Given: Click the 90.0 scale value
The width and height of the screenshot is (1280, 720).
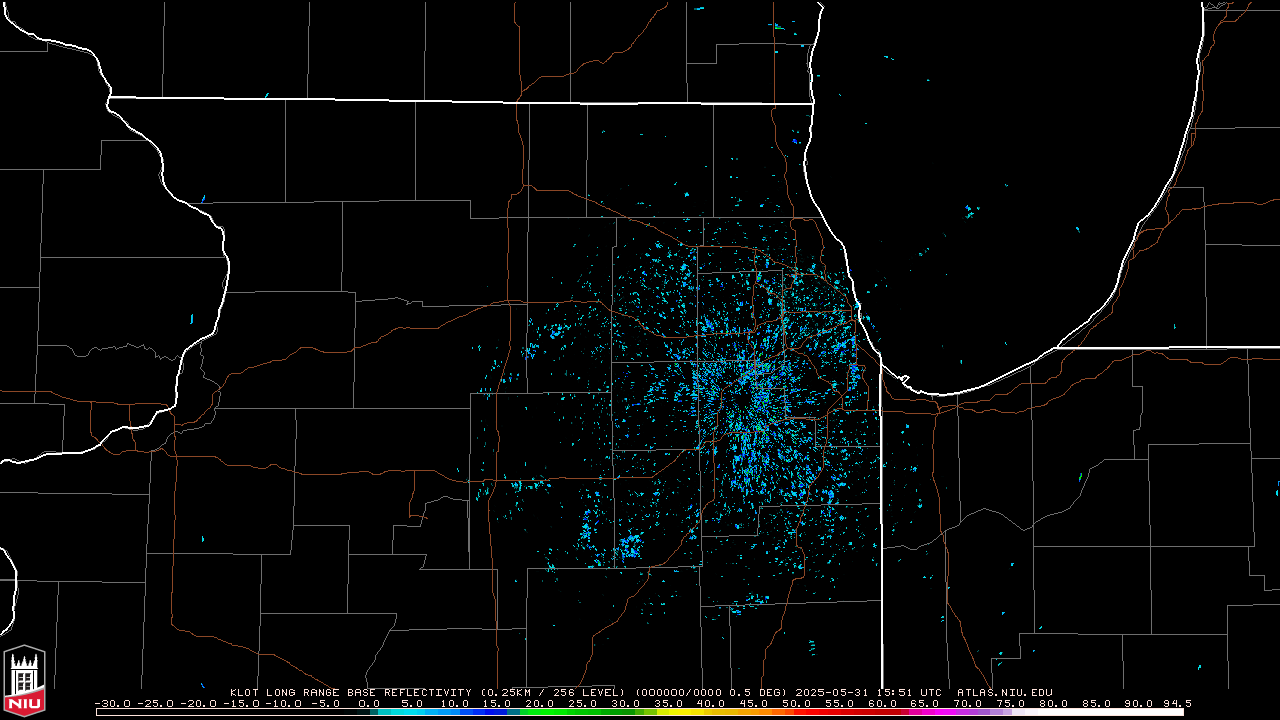Looking at the screenshot, I should click(x=1139, y=703).
